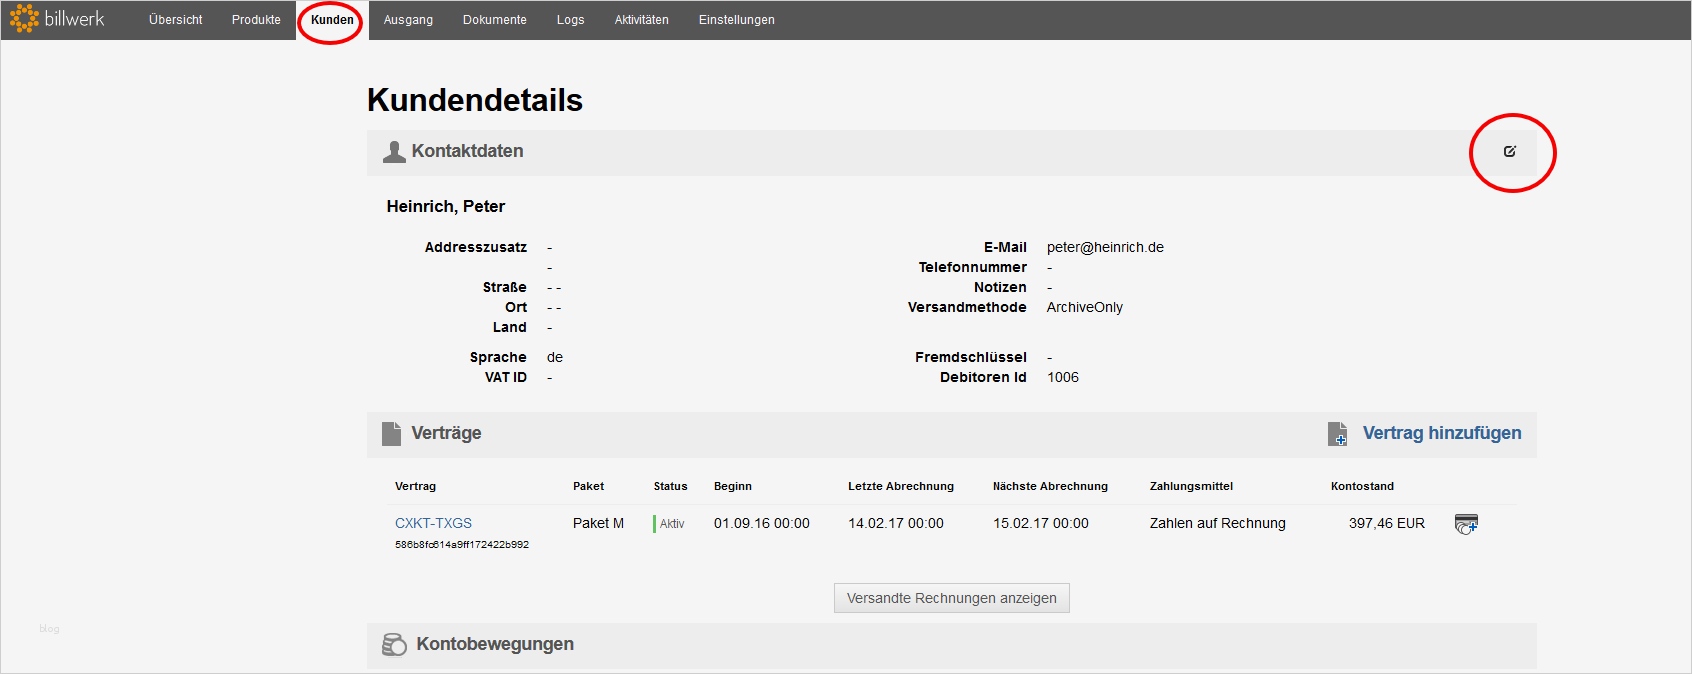Image resolution: width=1692 pixels, height=674 pixels.
Task: Select the email peter@heinrich.de
Action: click(x=1105, y=247)
